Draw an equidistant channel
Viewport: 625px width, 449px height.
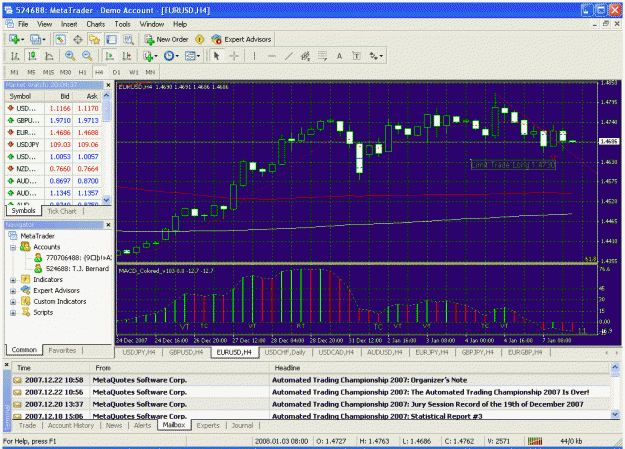[305, 56]
